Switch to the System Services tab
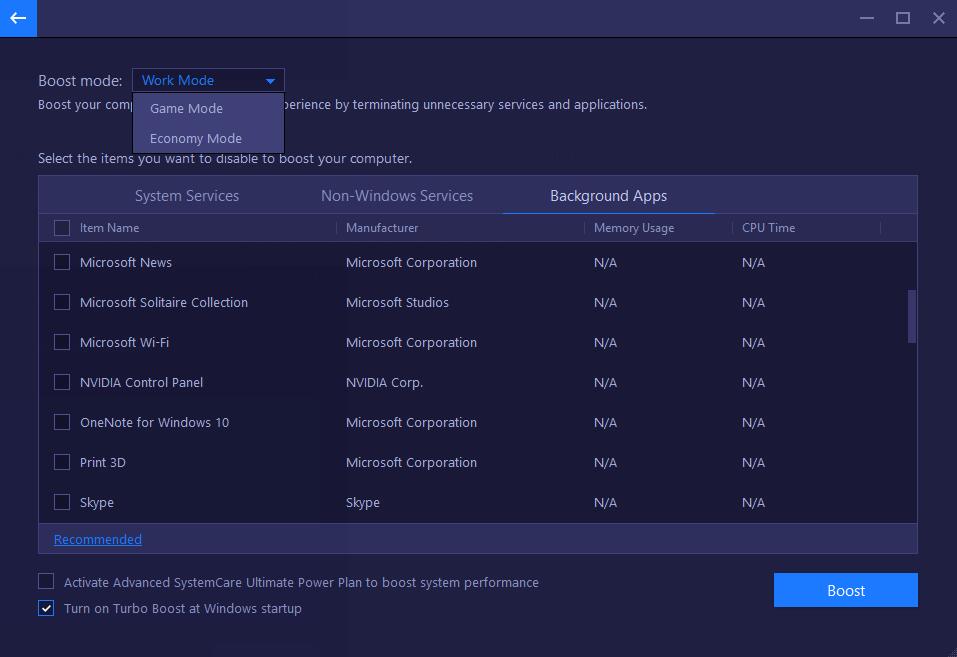The width and height of the screenshot is (957, 657). coord(187,196)
